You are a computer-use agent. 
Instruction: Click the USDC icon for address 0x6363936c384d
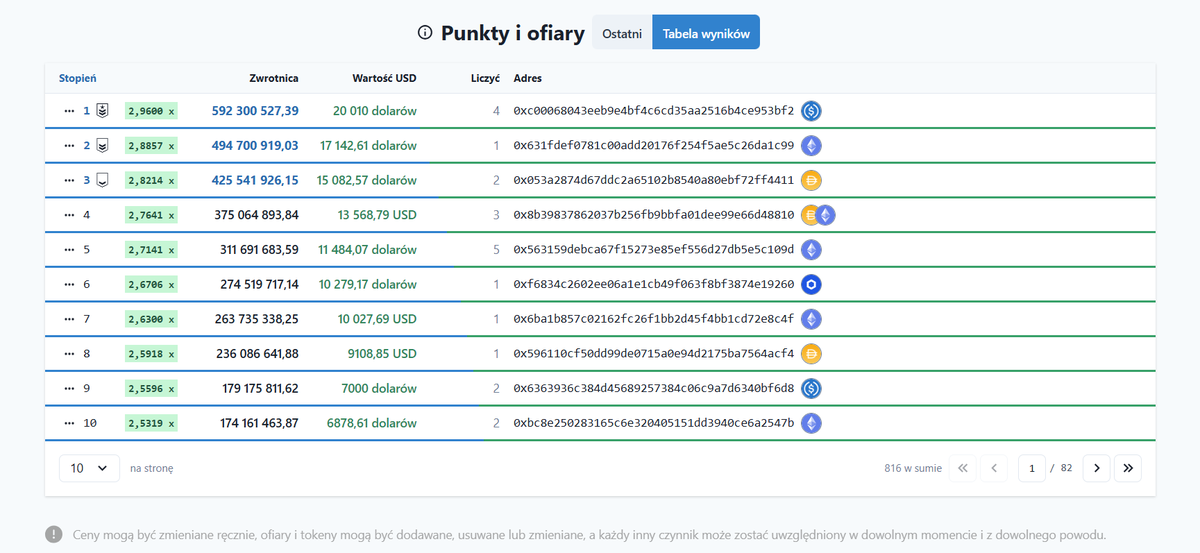(811, 388)
